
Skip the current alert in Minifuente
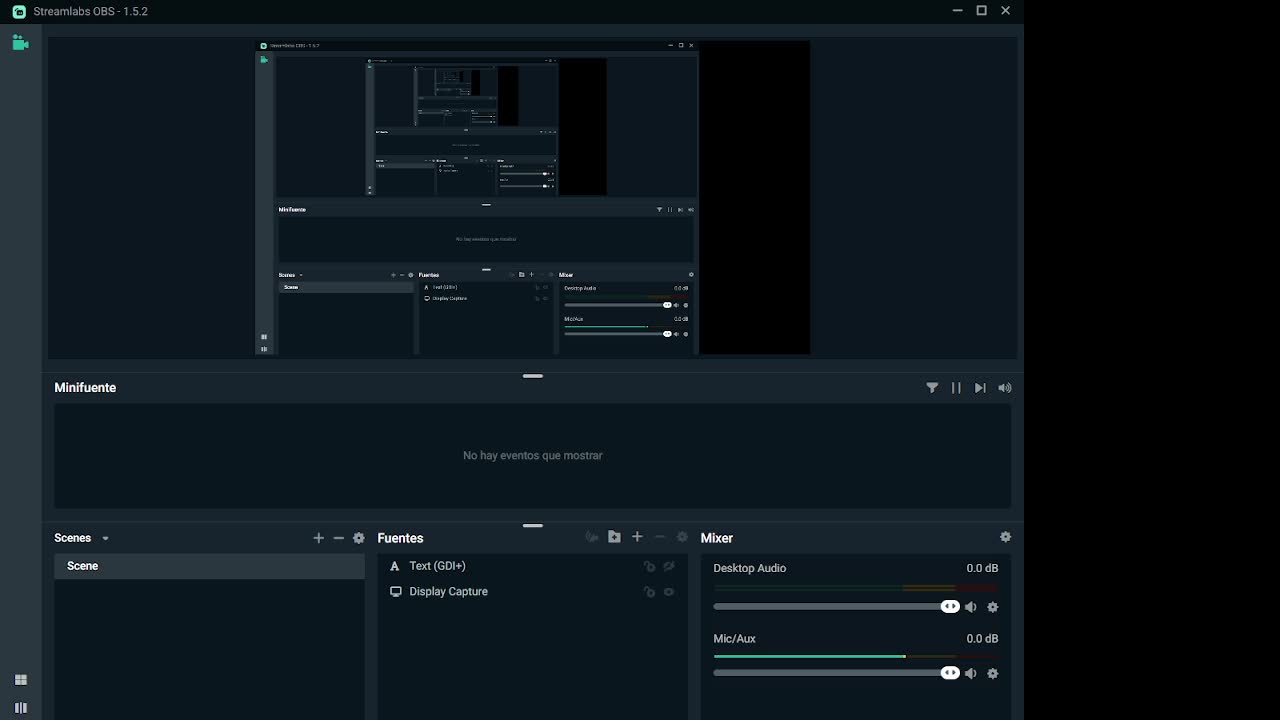point(980,388)
